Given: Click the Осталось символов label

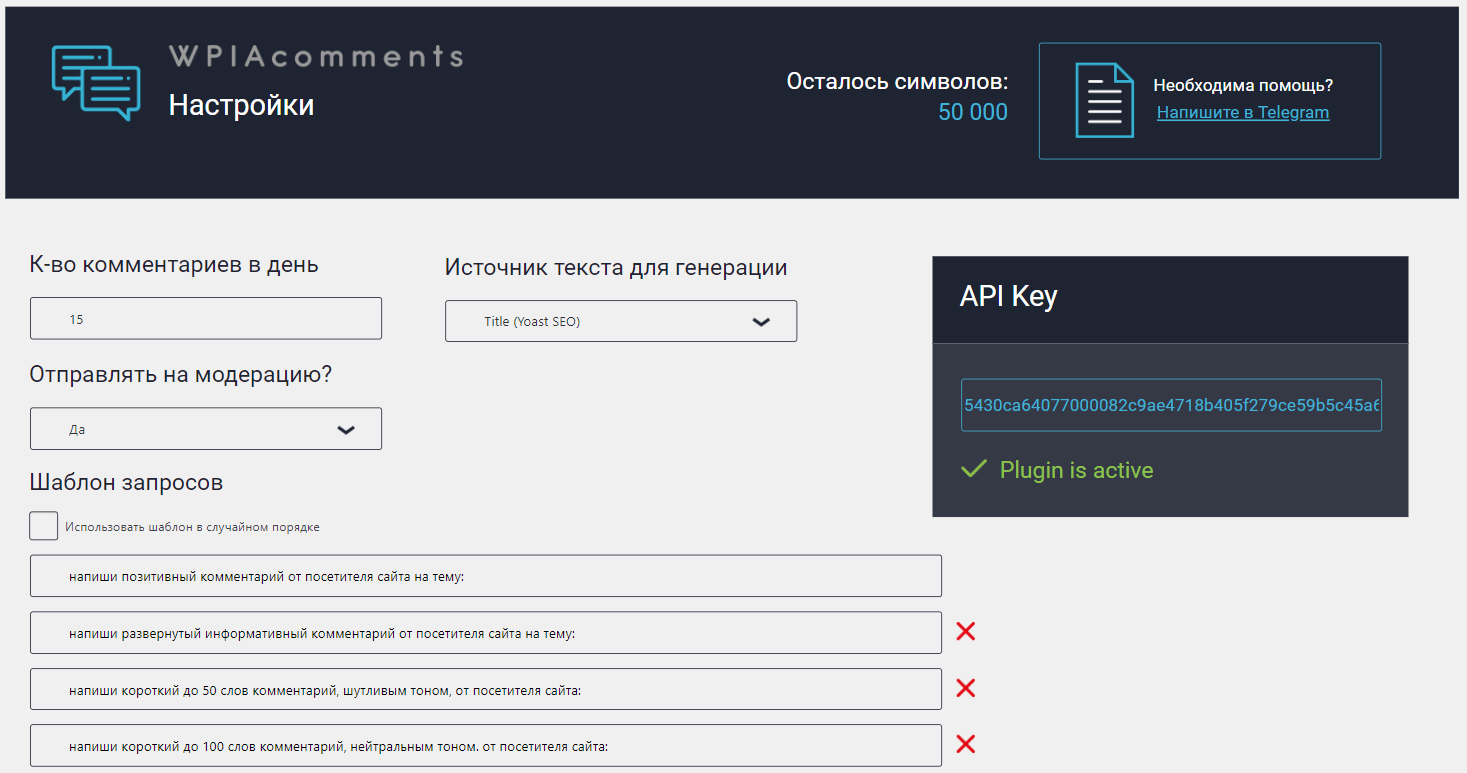Looking at the screenshot, I should pyautogui.click(x=897, y=81).
